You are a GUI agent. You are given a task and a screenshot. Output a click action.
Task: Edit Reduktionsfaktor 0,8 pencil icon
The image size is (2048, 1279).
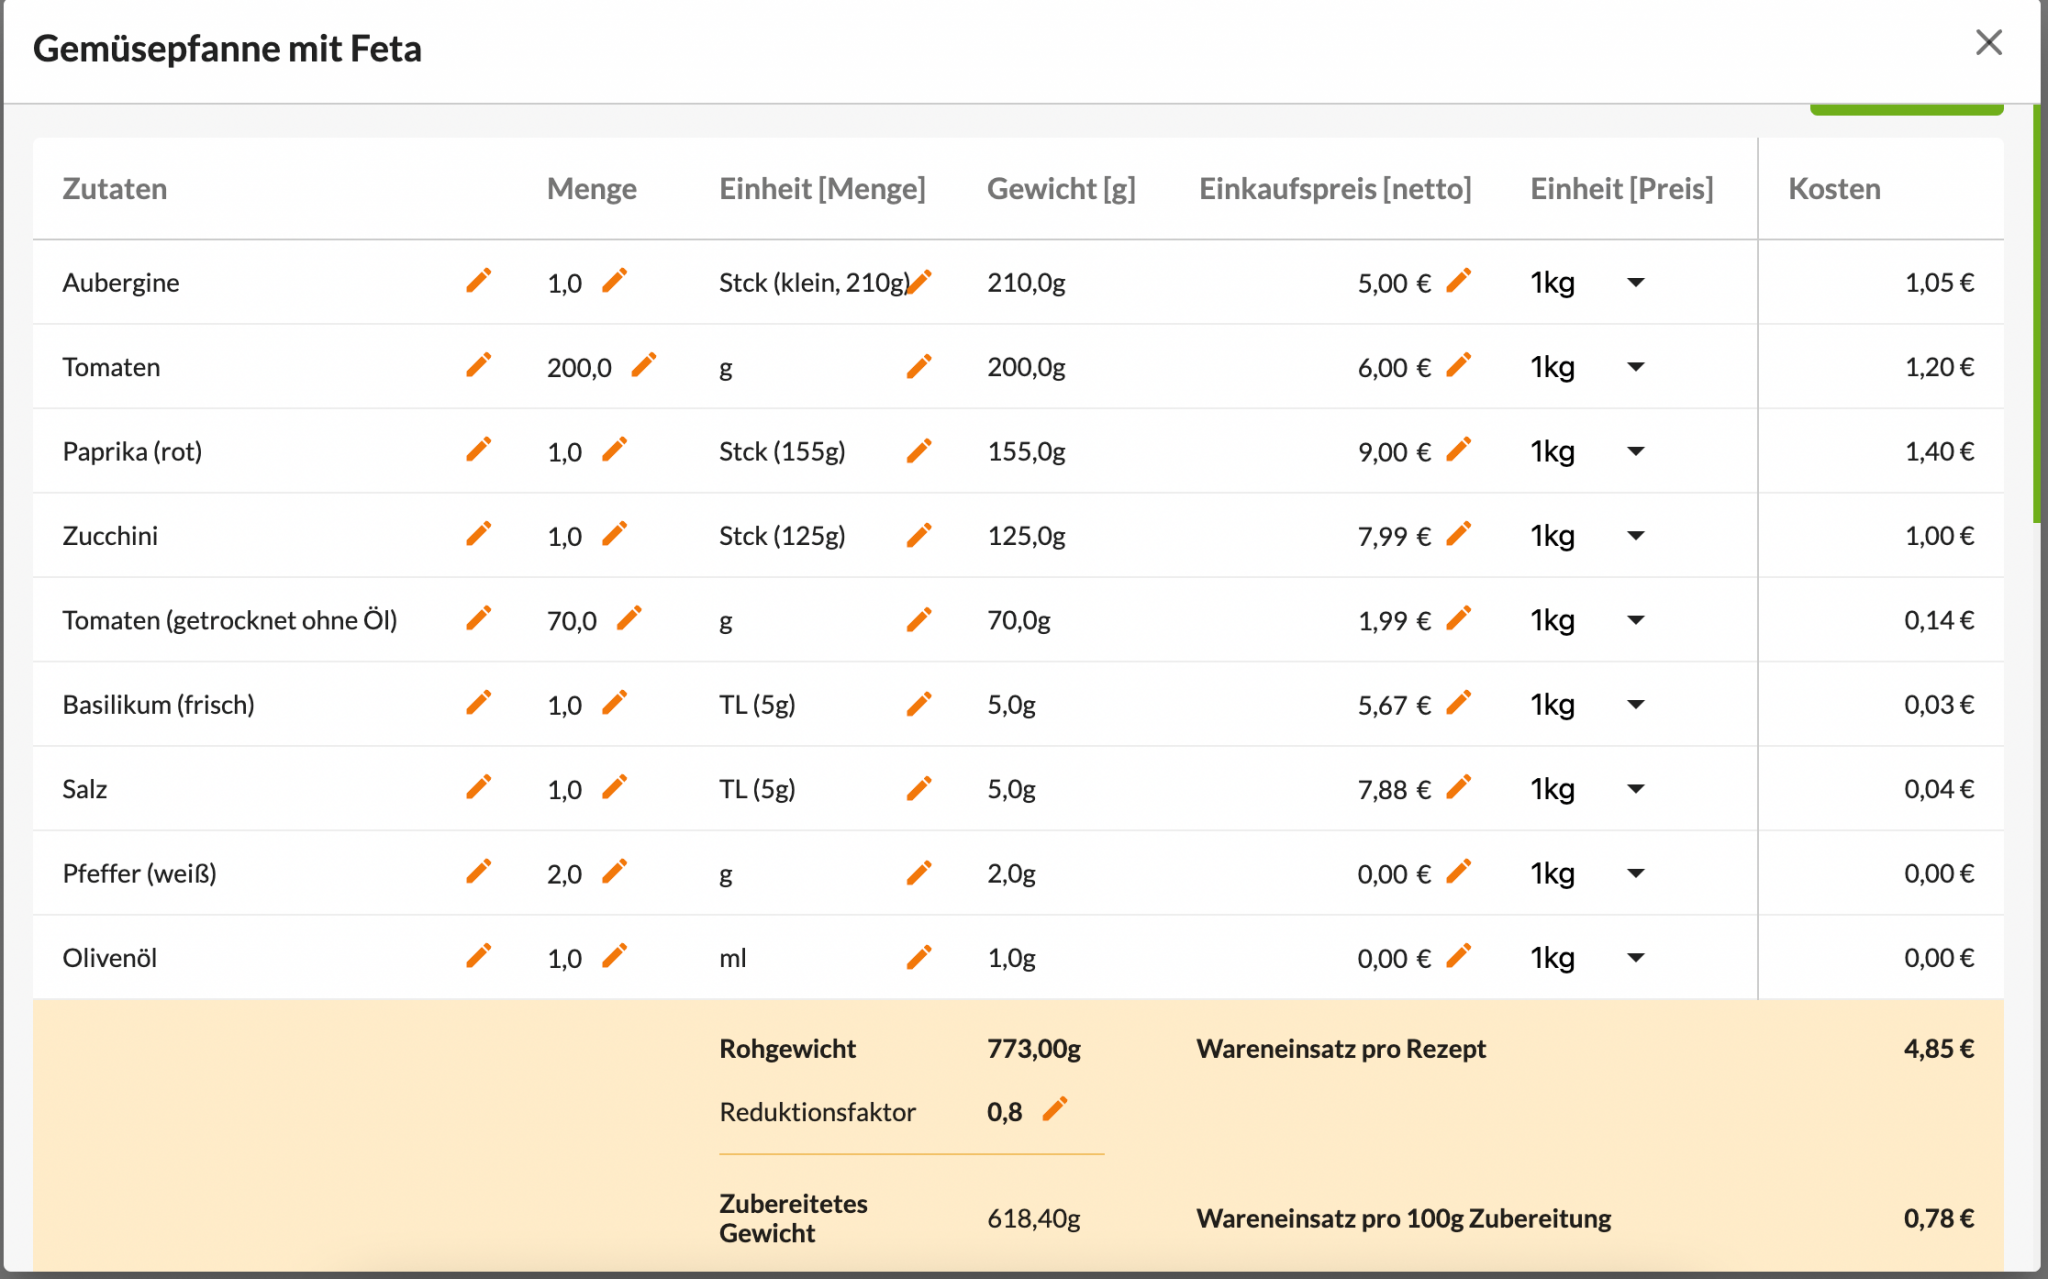click(1055, 1110)
